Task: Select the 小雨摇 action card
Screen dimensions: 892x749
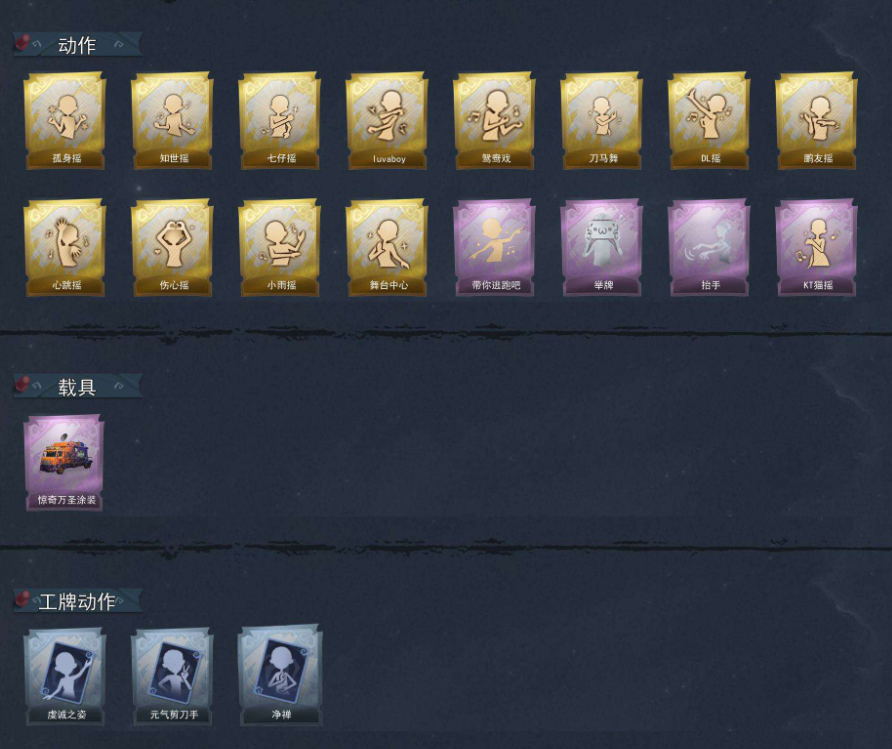Action: (x=279, y=247)
